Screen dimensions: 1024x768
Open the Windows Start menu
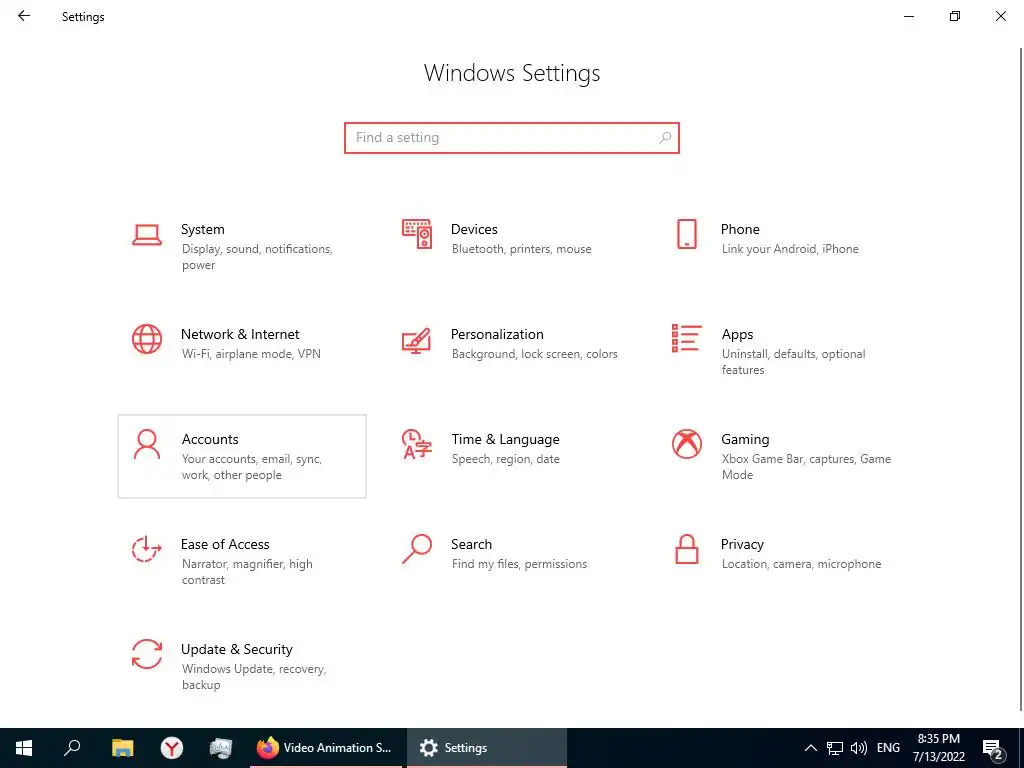pos(24,748)
